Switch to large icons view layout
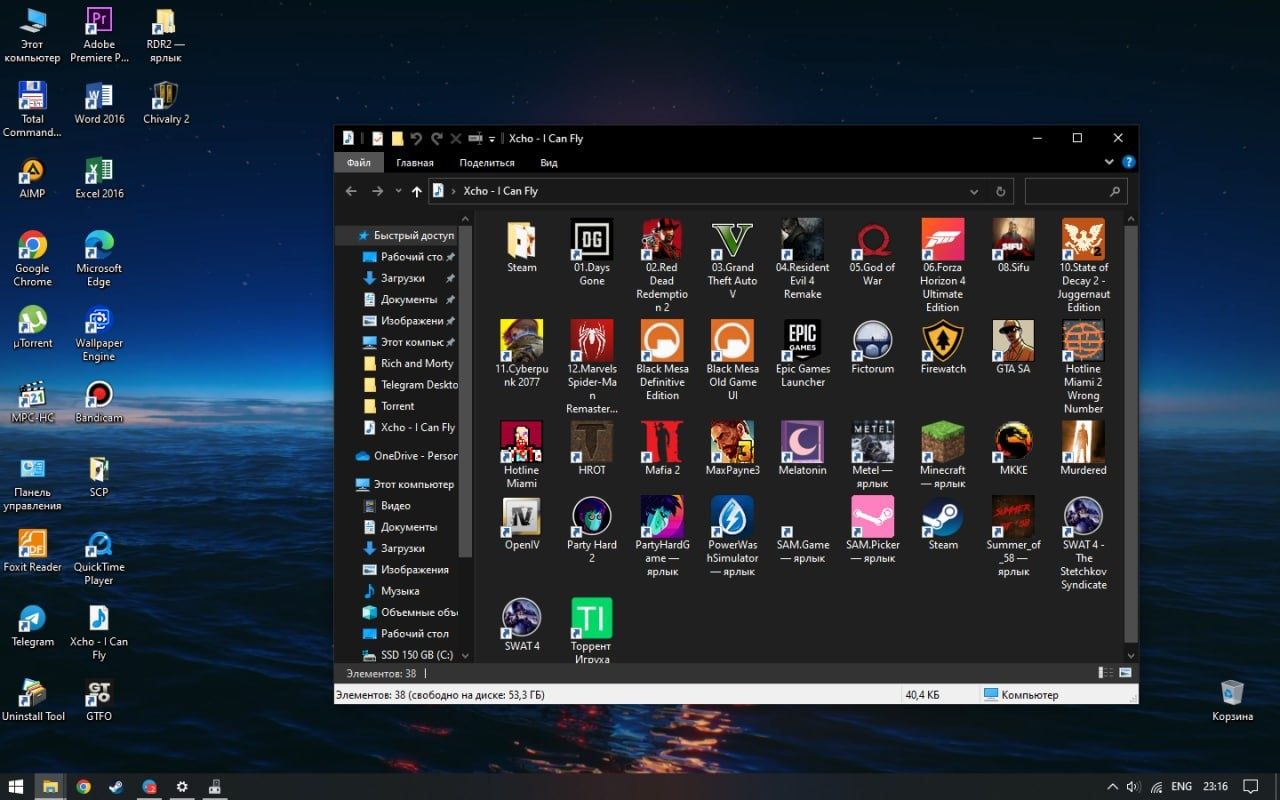Viewport: 1280px width, 800px height. click(1125, 673)
